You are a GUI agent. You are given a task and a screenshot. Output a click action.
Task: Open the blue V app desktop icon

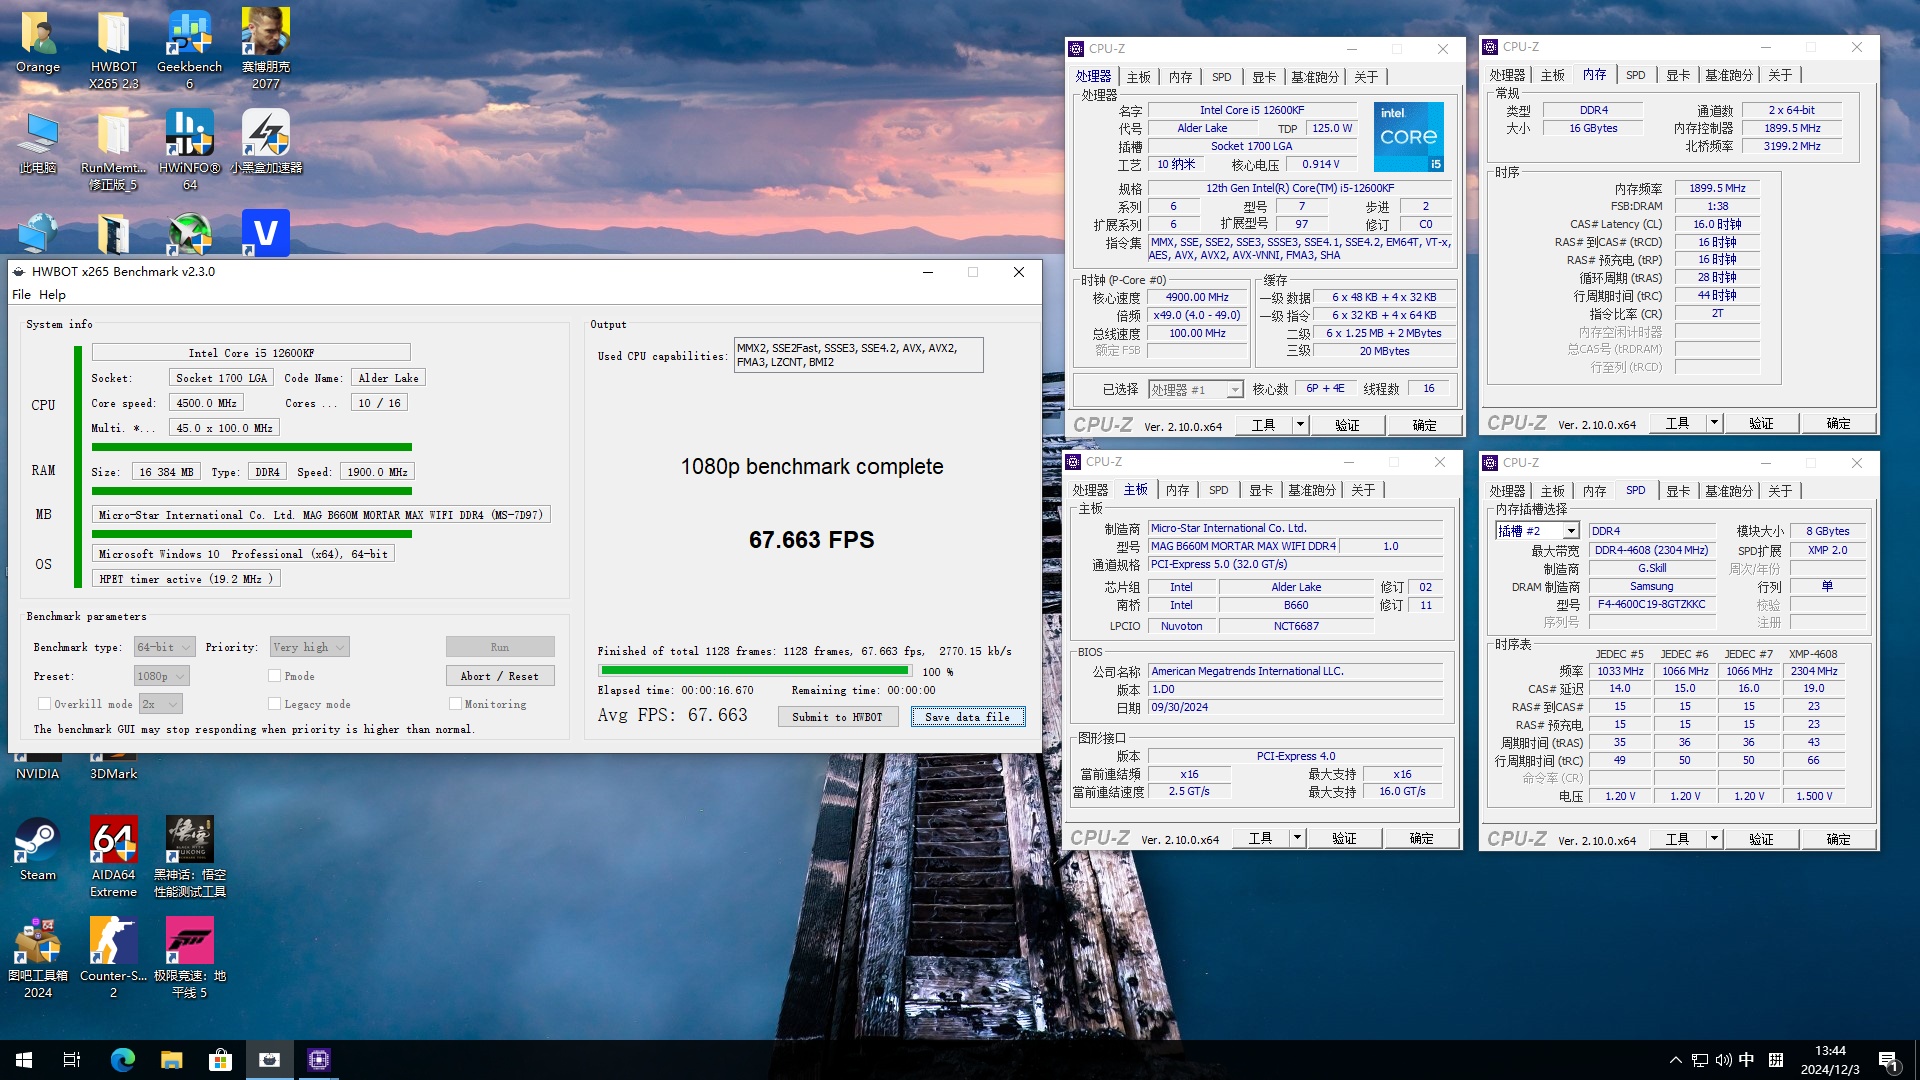[x=266, y=233]
